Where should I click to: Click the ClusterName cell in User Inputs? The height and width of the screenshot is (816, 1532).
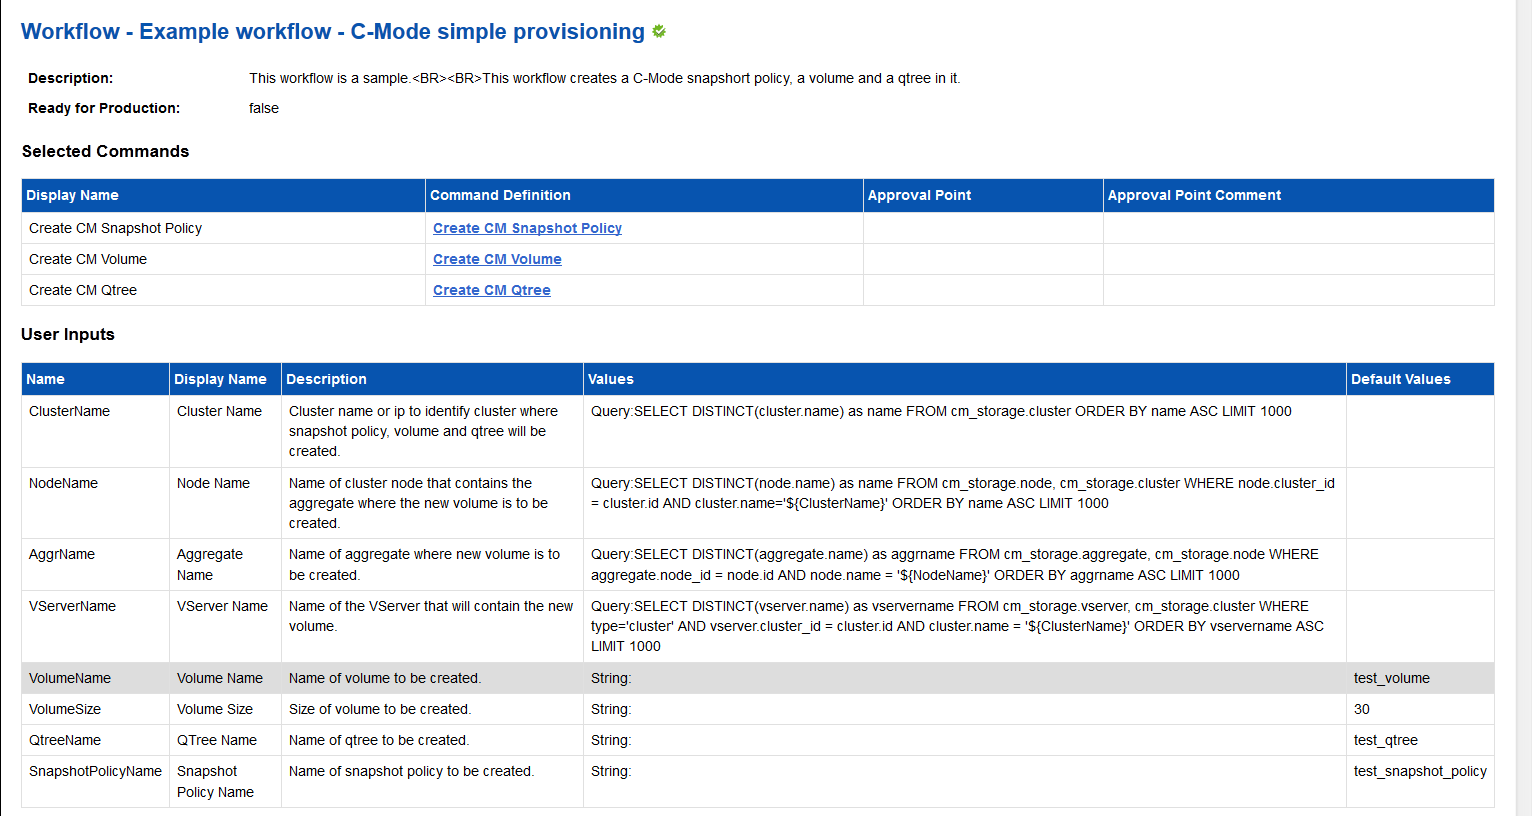tap(69, 411)
